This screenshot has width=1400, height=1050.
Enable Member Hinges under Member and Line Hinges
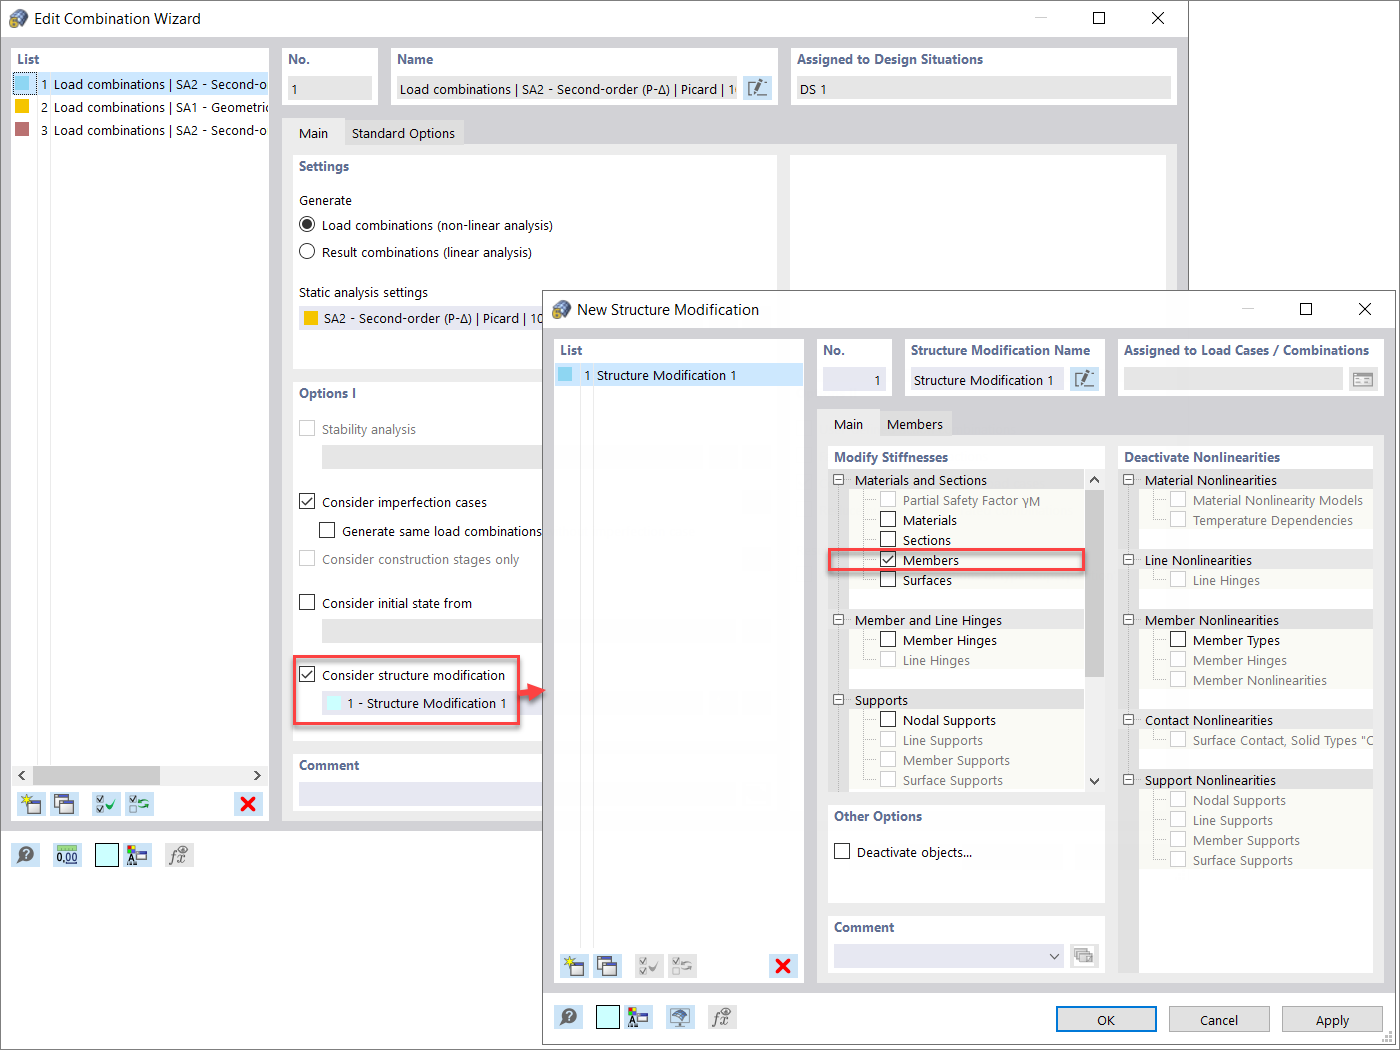[888, 639]
